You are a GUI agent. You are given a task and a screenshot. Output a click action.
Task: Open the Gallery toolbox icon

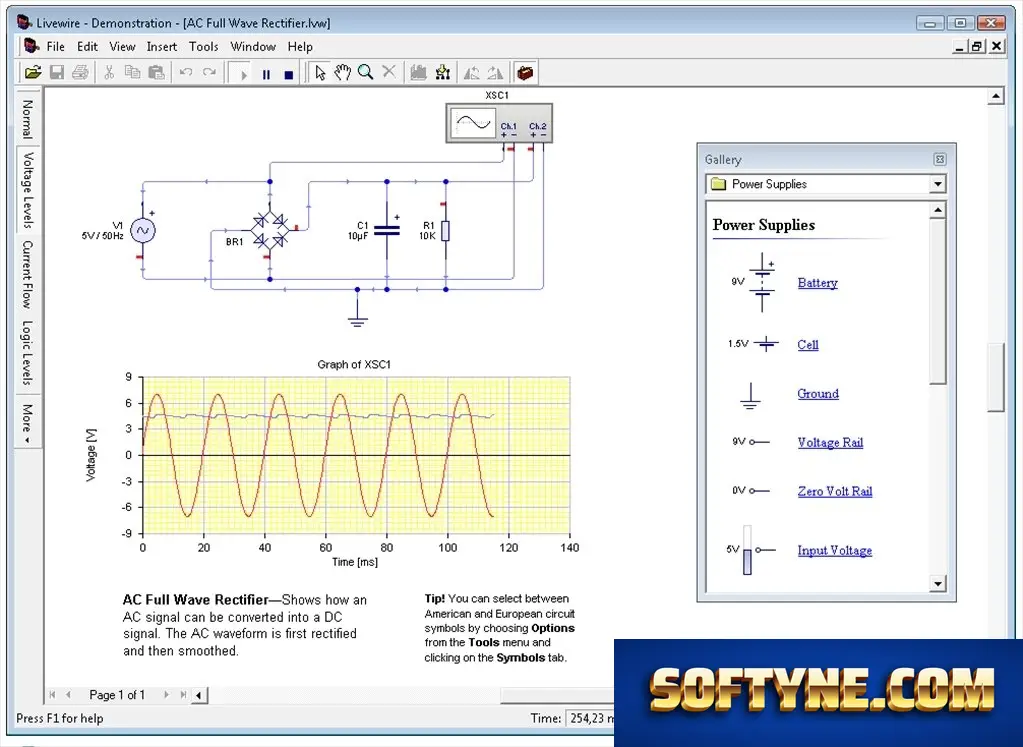pos(525,72)
